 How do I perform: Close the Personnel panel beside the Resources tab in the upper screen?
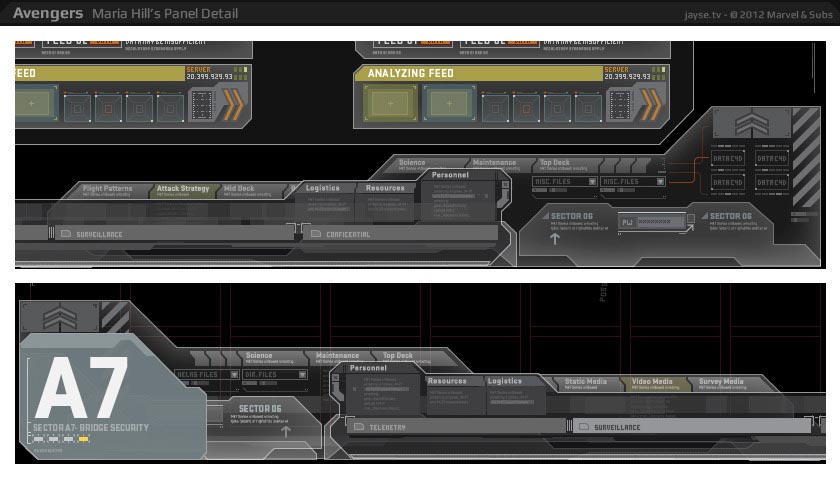point(505,184)
